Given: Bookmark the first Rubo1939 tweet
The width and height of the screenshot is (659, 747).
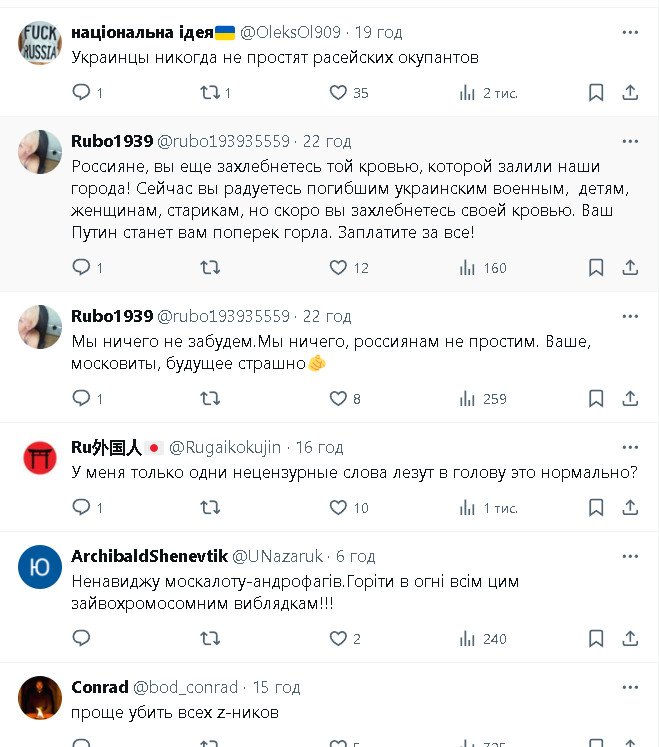Looking at the screenshot, I should (596, 268).
